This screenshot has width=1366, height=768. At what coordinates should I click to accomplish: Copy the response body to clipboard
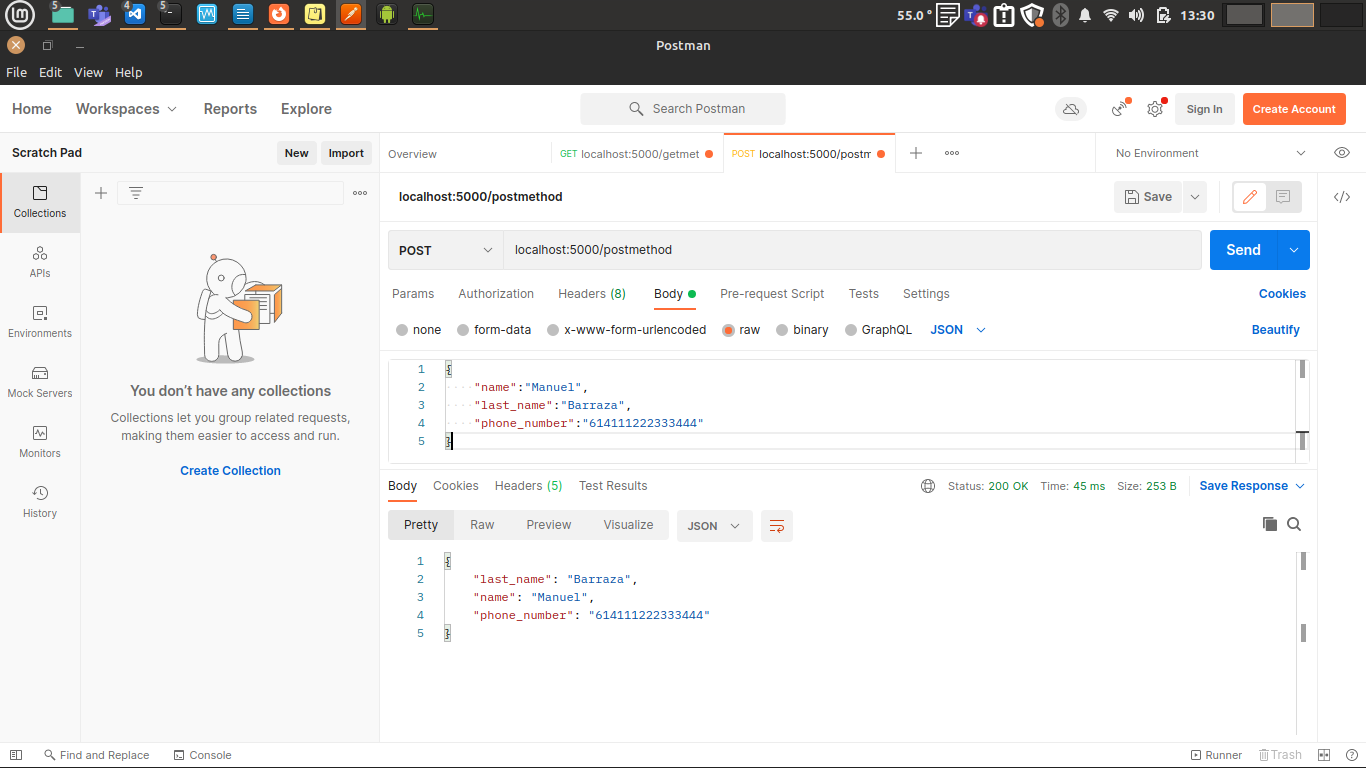[1270, 524]
